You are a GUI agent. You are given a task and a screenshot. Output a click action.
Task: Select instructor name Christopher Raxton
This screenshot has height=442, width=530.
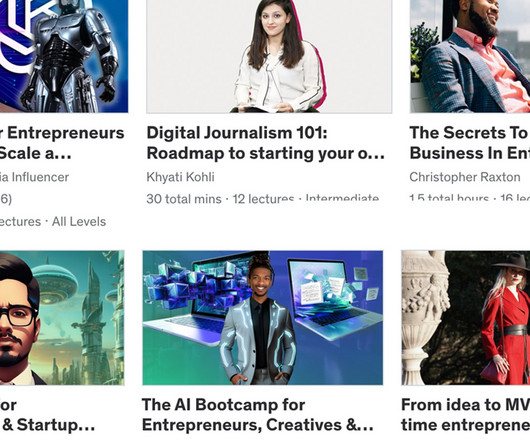[x=465, y=177]
